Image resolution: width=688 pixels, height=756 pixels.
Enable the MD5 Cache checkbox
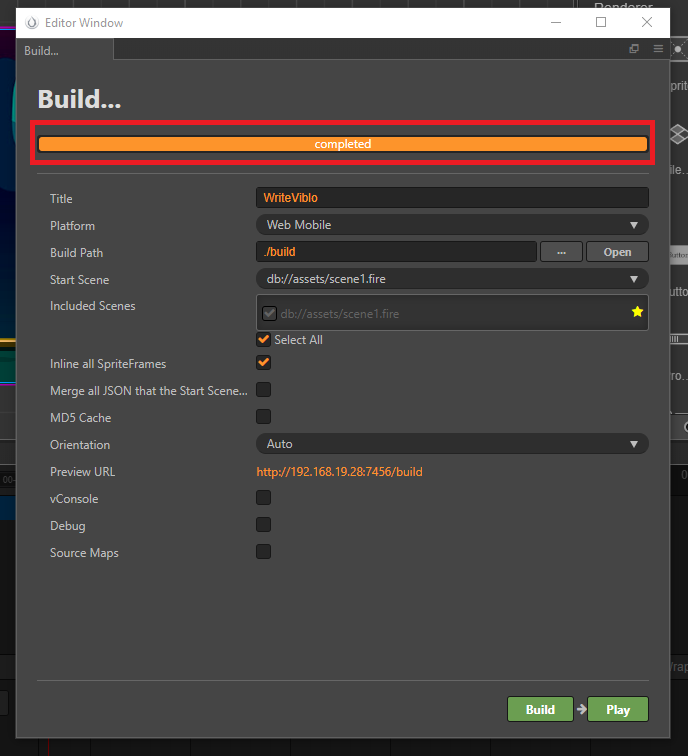(x=263, y=417)
